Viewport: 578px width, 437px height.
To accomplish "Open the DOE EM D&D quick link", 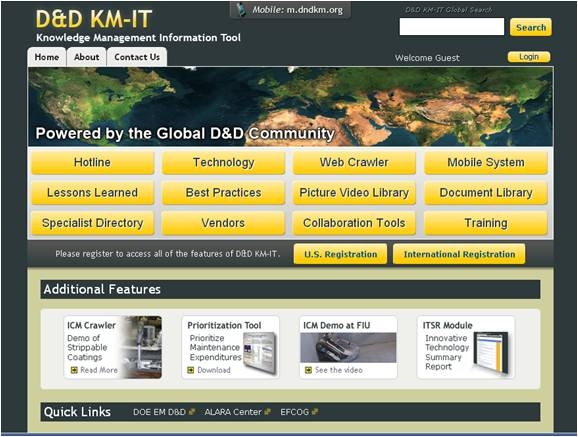I will tap(159, 412).
